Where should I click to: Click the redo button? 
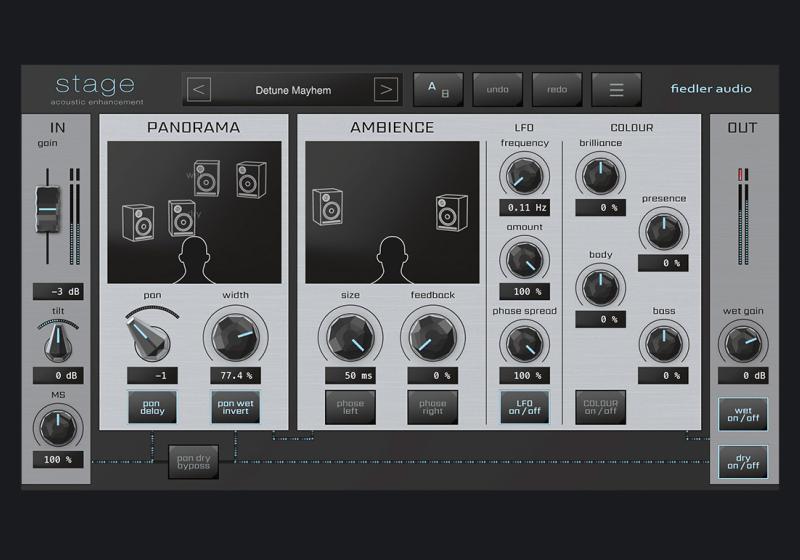[x=557, y=90]
